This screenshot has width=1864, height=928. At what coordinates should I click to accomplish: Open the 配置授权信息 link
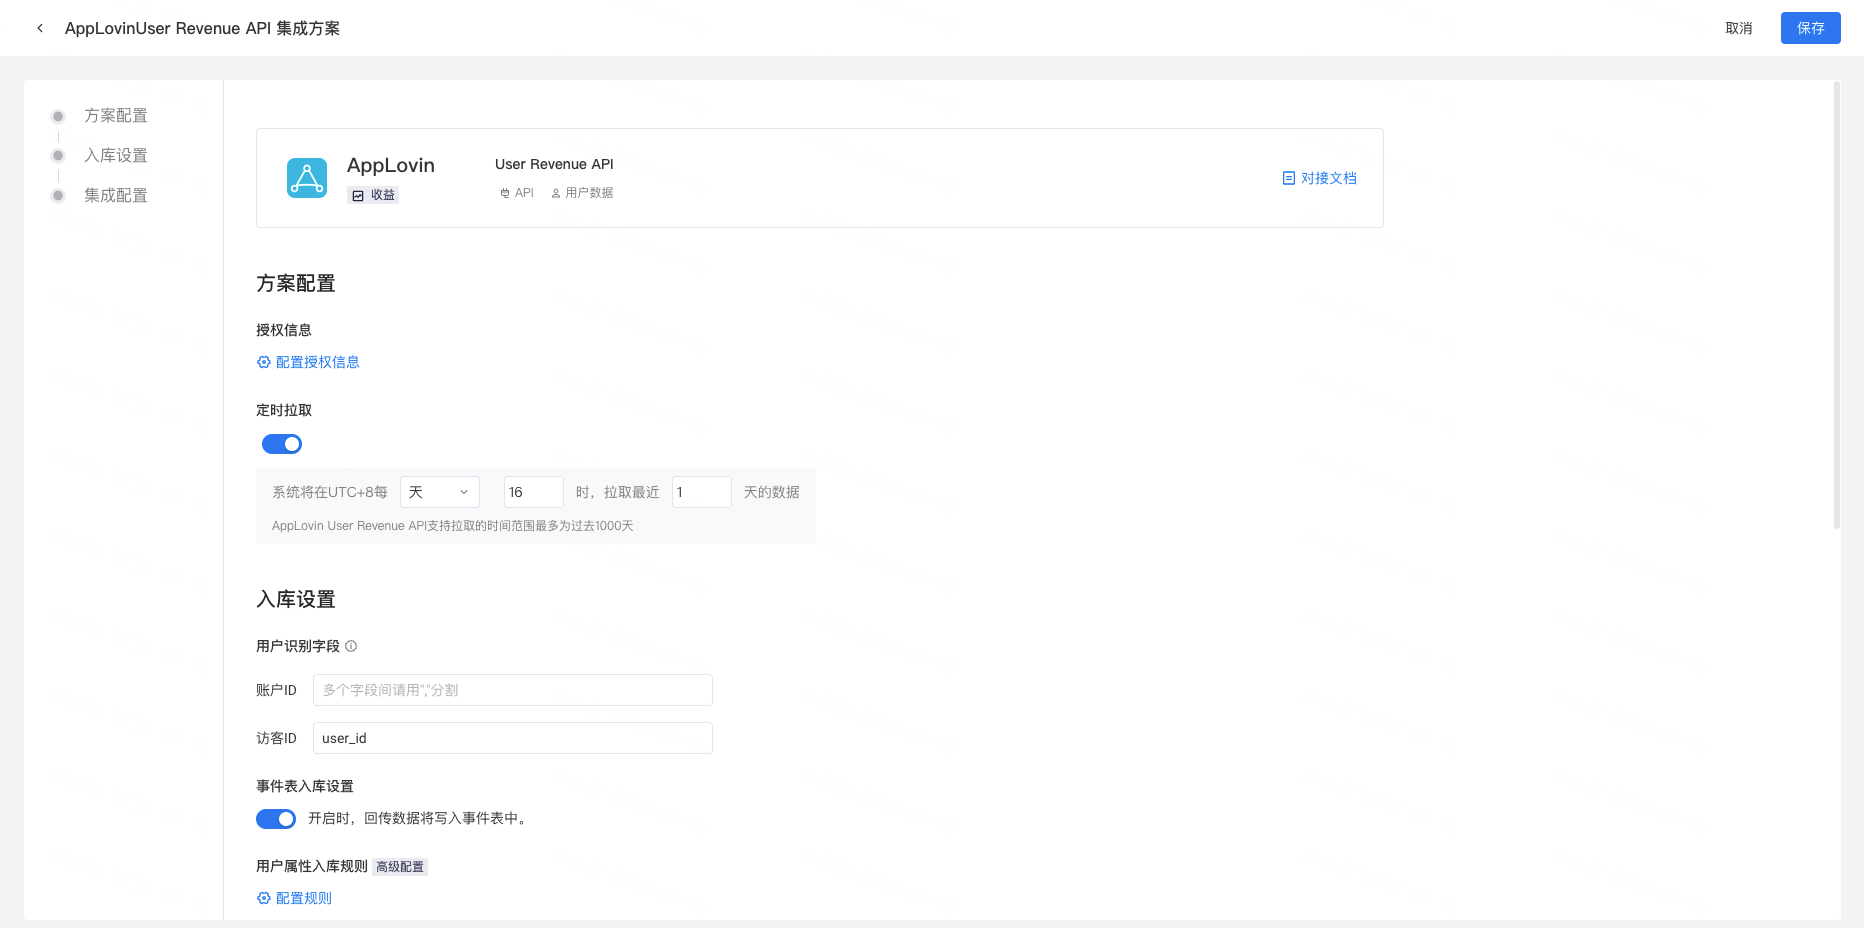tap(308, 362)
